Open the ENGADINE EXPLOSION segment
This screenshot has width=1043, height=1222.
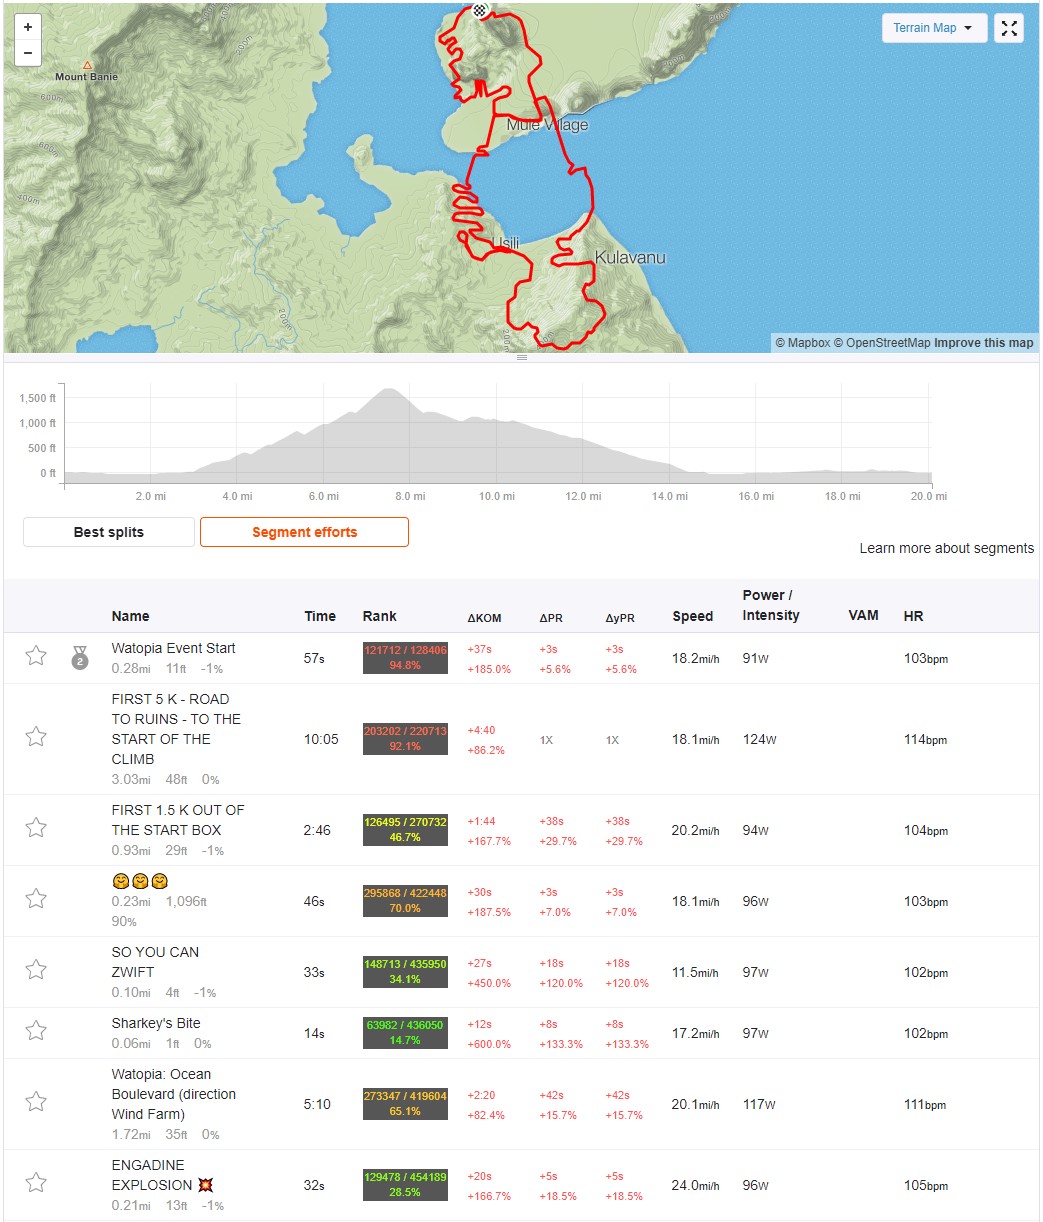point(162,1175)
